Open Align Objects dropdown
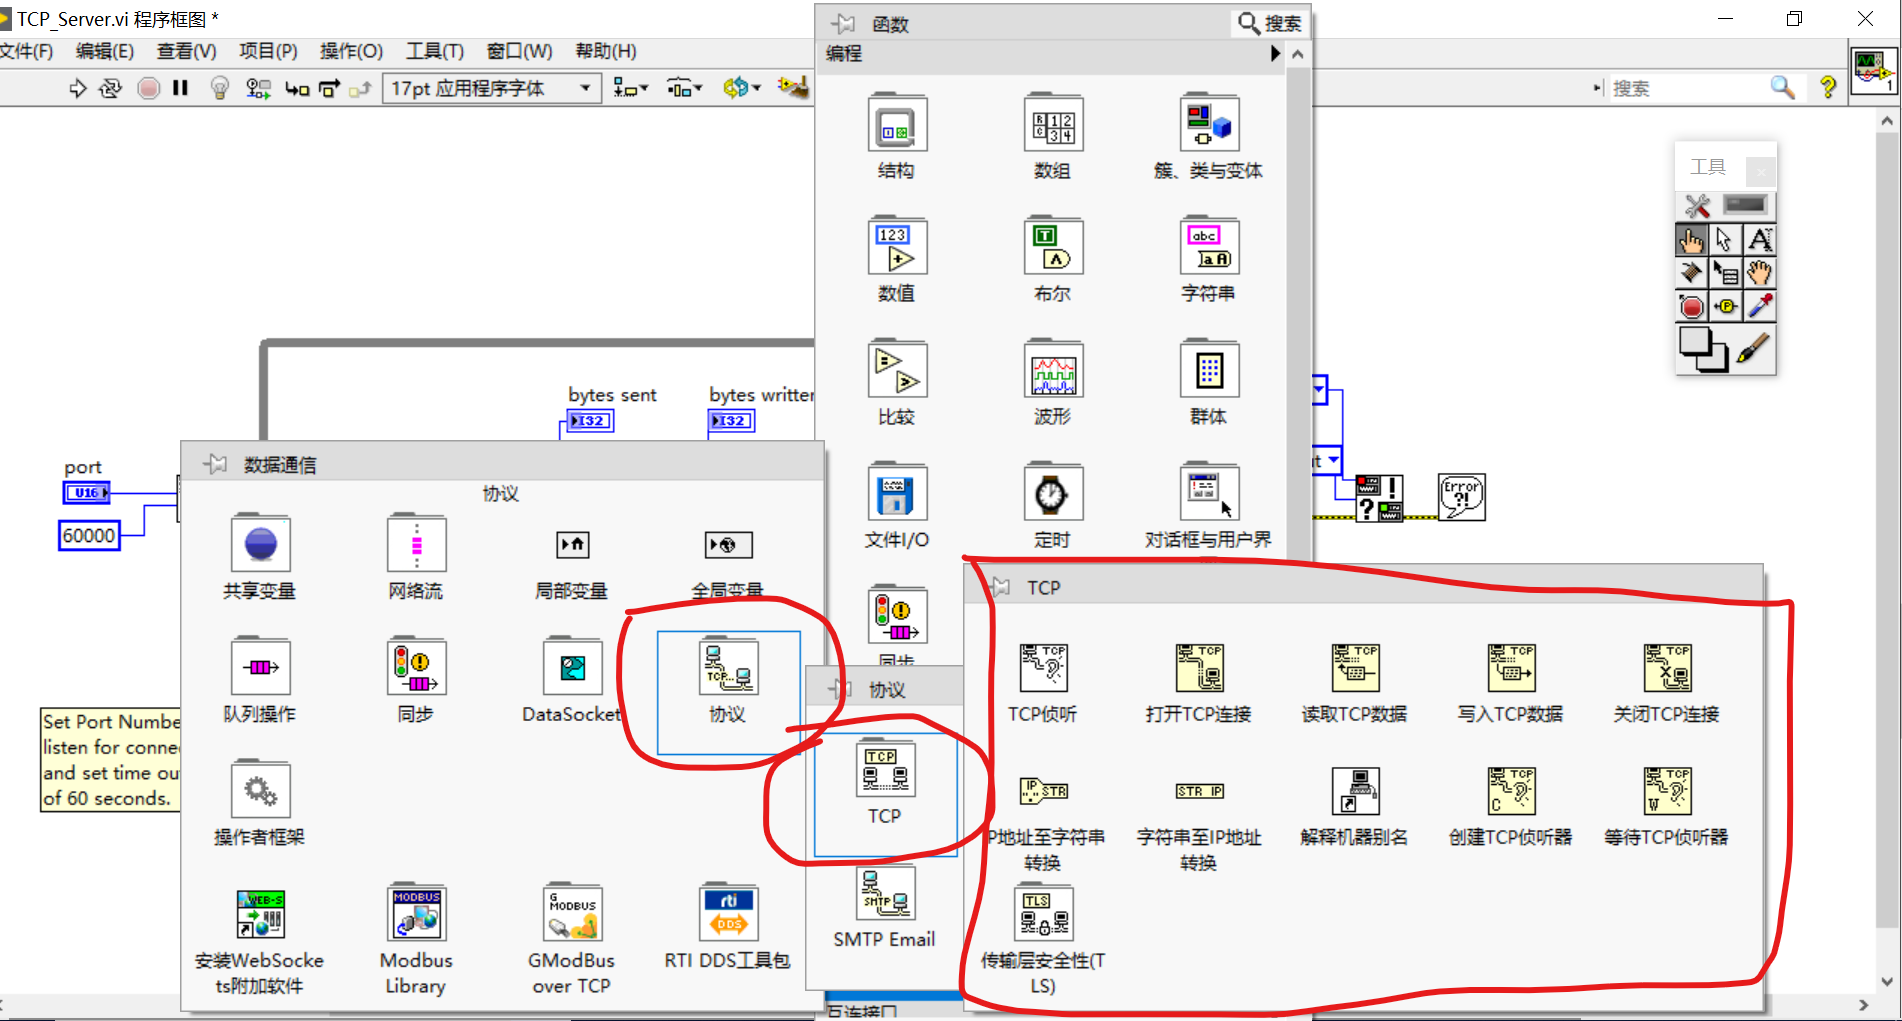The width and height of the screenshot is (1902, 1021). [630, 89]
